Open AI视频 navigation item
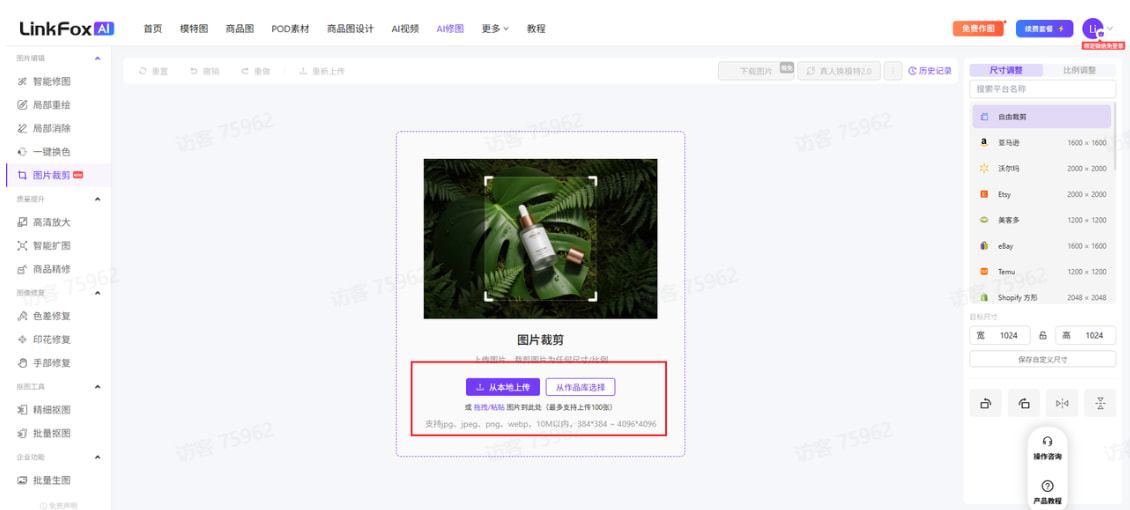The width and height of the screenshot is (1130, 510). click(x=405, y=29)
